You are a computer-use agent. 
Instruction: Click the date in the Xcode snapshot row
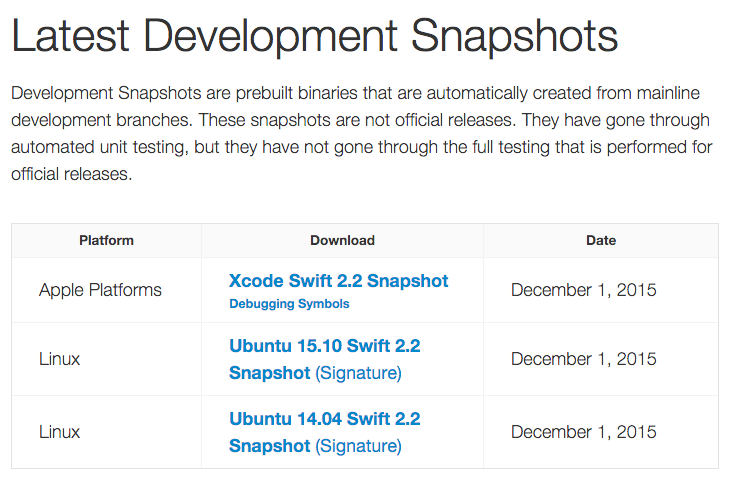point(583,290)
